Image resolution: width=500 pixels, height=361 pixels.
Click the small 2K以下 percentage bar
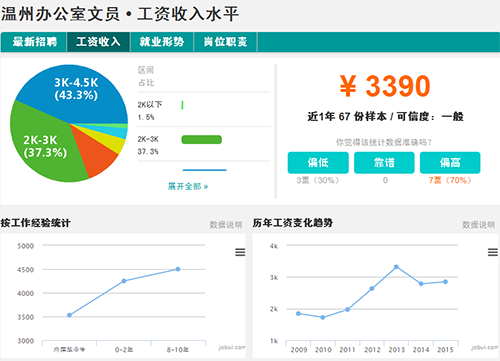click(x=182, y=105)
